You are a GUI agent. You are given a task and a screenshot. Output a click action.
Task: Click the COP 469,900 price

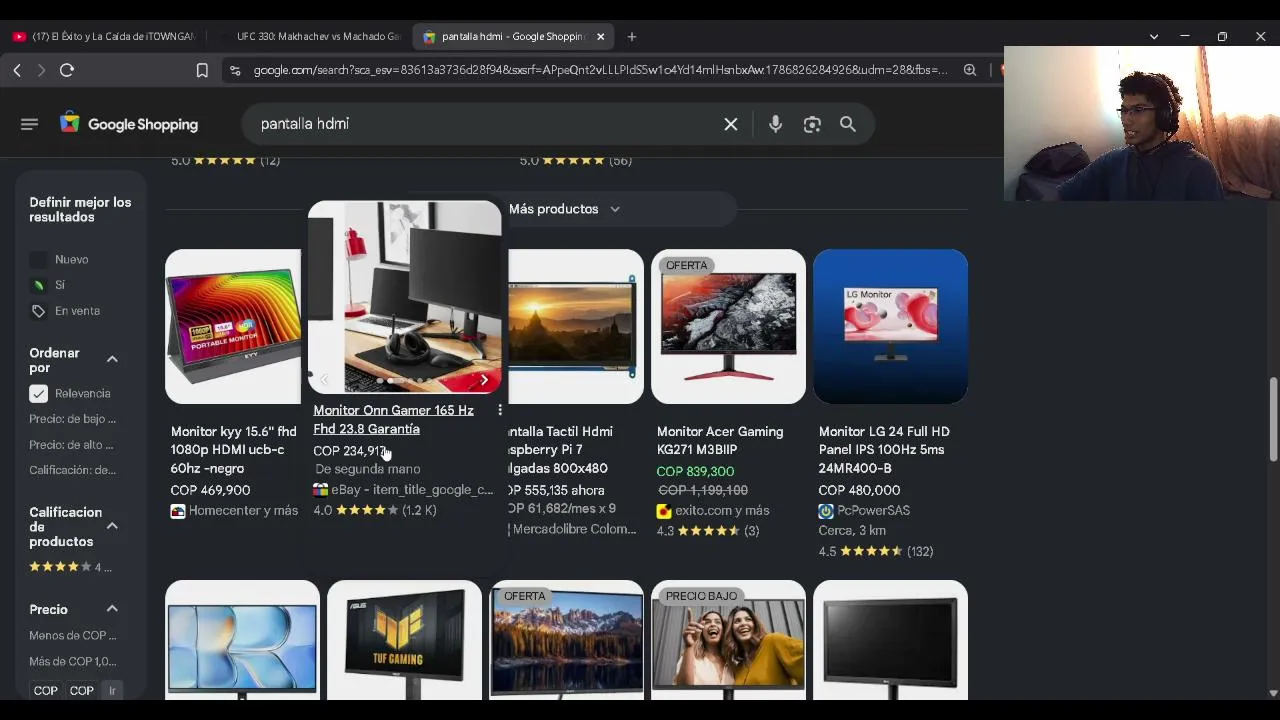click(x=210, y=491)
